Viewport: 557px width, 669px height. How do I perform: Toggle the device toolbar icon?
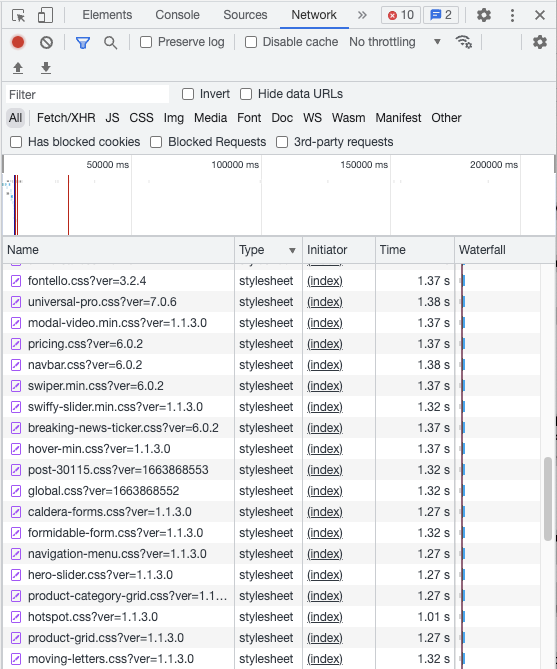45,15
